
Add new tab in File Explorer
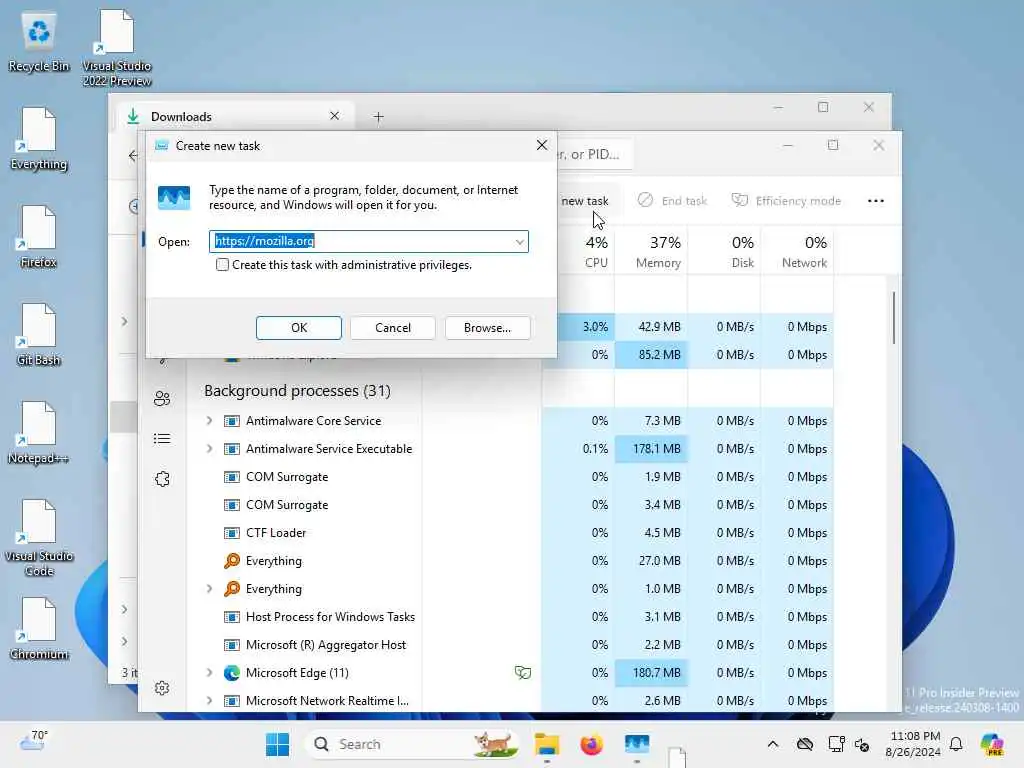tap(378, 117)
